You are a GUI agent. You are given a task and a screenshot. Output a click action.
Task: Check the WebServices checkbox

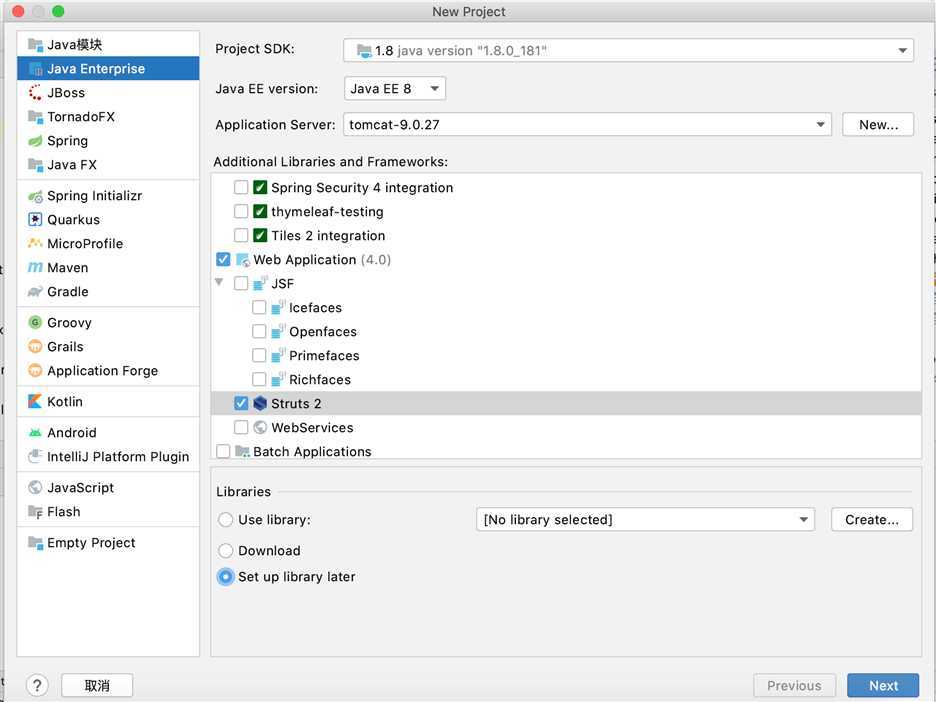click(x=241, y=427)
